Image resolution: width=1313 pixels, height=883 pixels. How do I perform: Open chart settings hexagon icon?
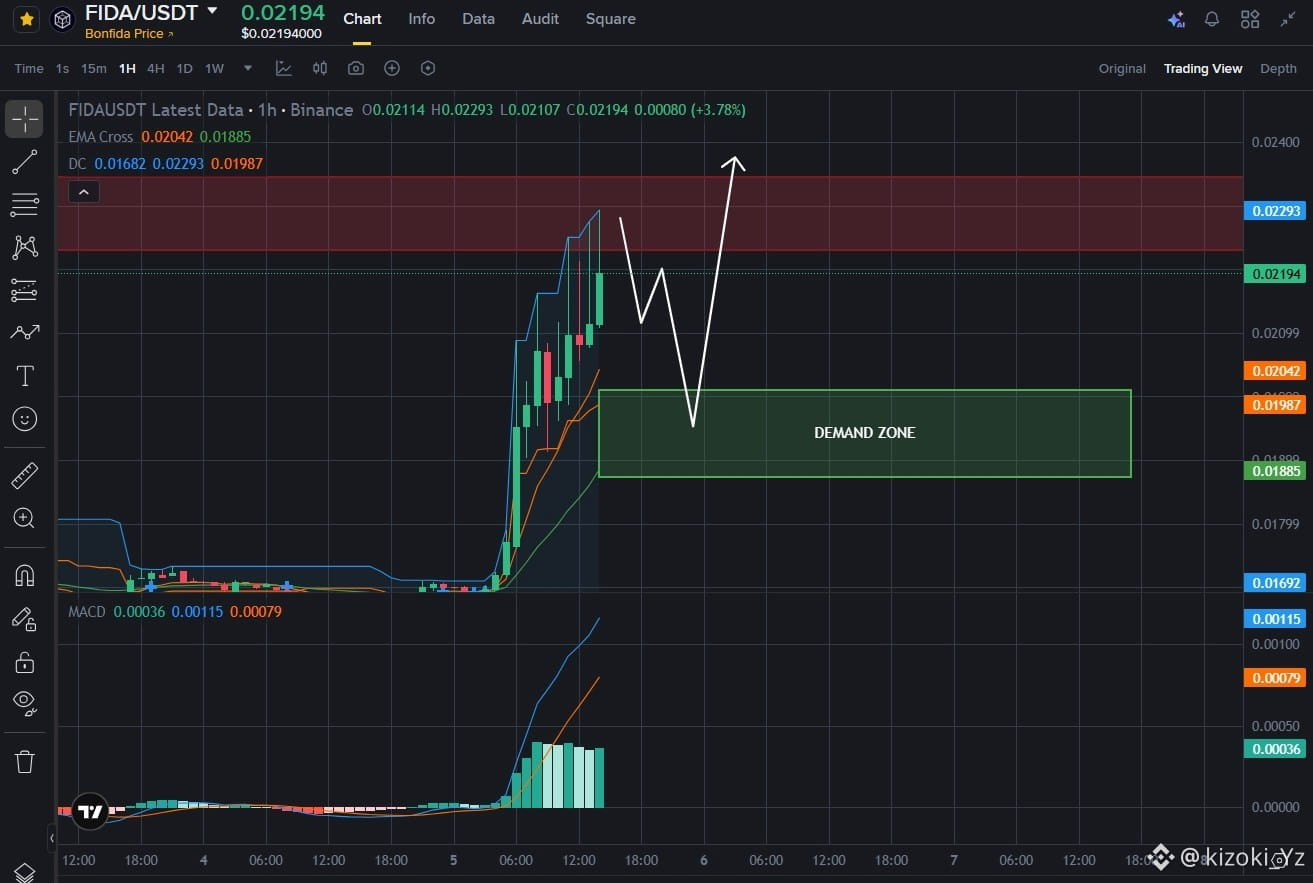pos(428,68)
